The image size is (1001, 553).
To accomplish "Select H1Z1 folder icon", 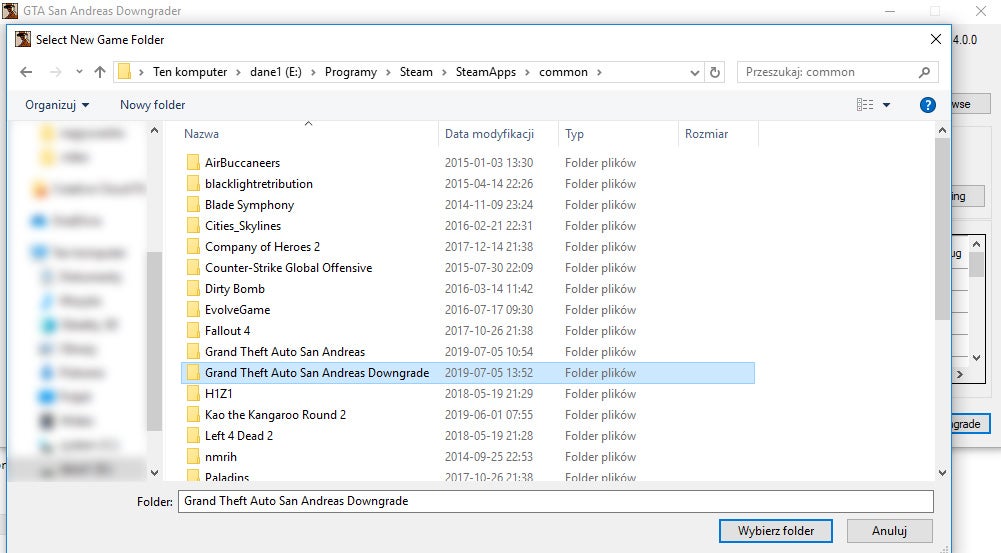I will (x=193, y=394).
